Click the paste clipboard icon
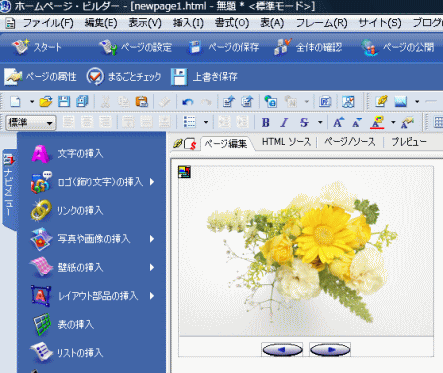The width and height of the screenshot is (443, 373). 141,102
